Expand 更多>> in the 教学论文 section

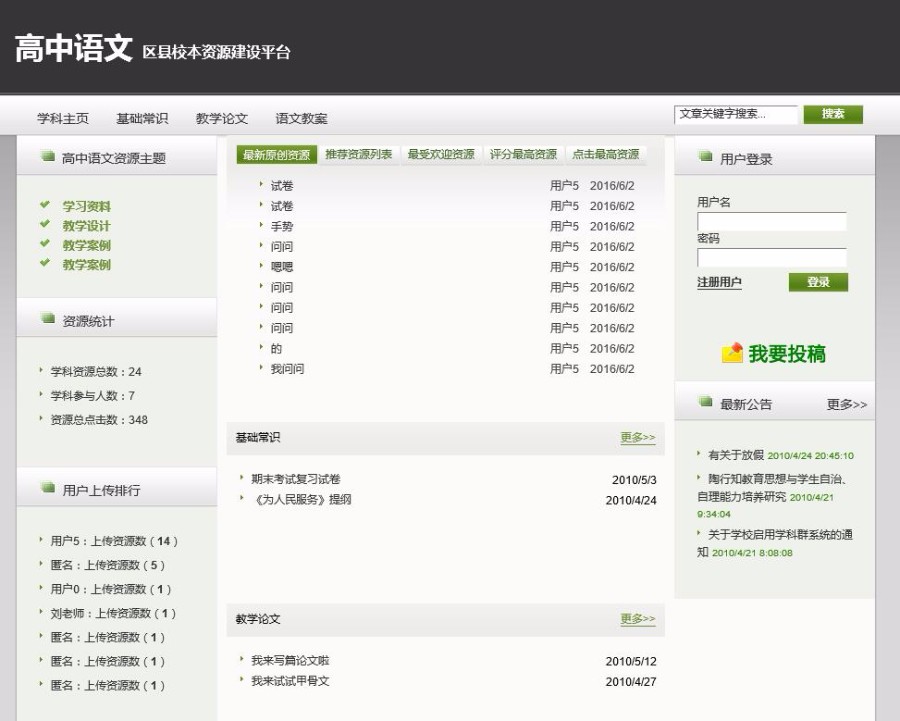pyautogui.click(x=638, y=619)
